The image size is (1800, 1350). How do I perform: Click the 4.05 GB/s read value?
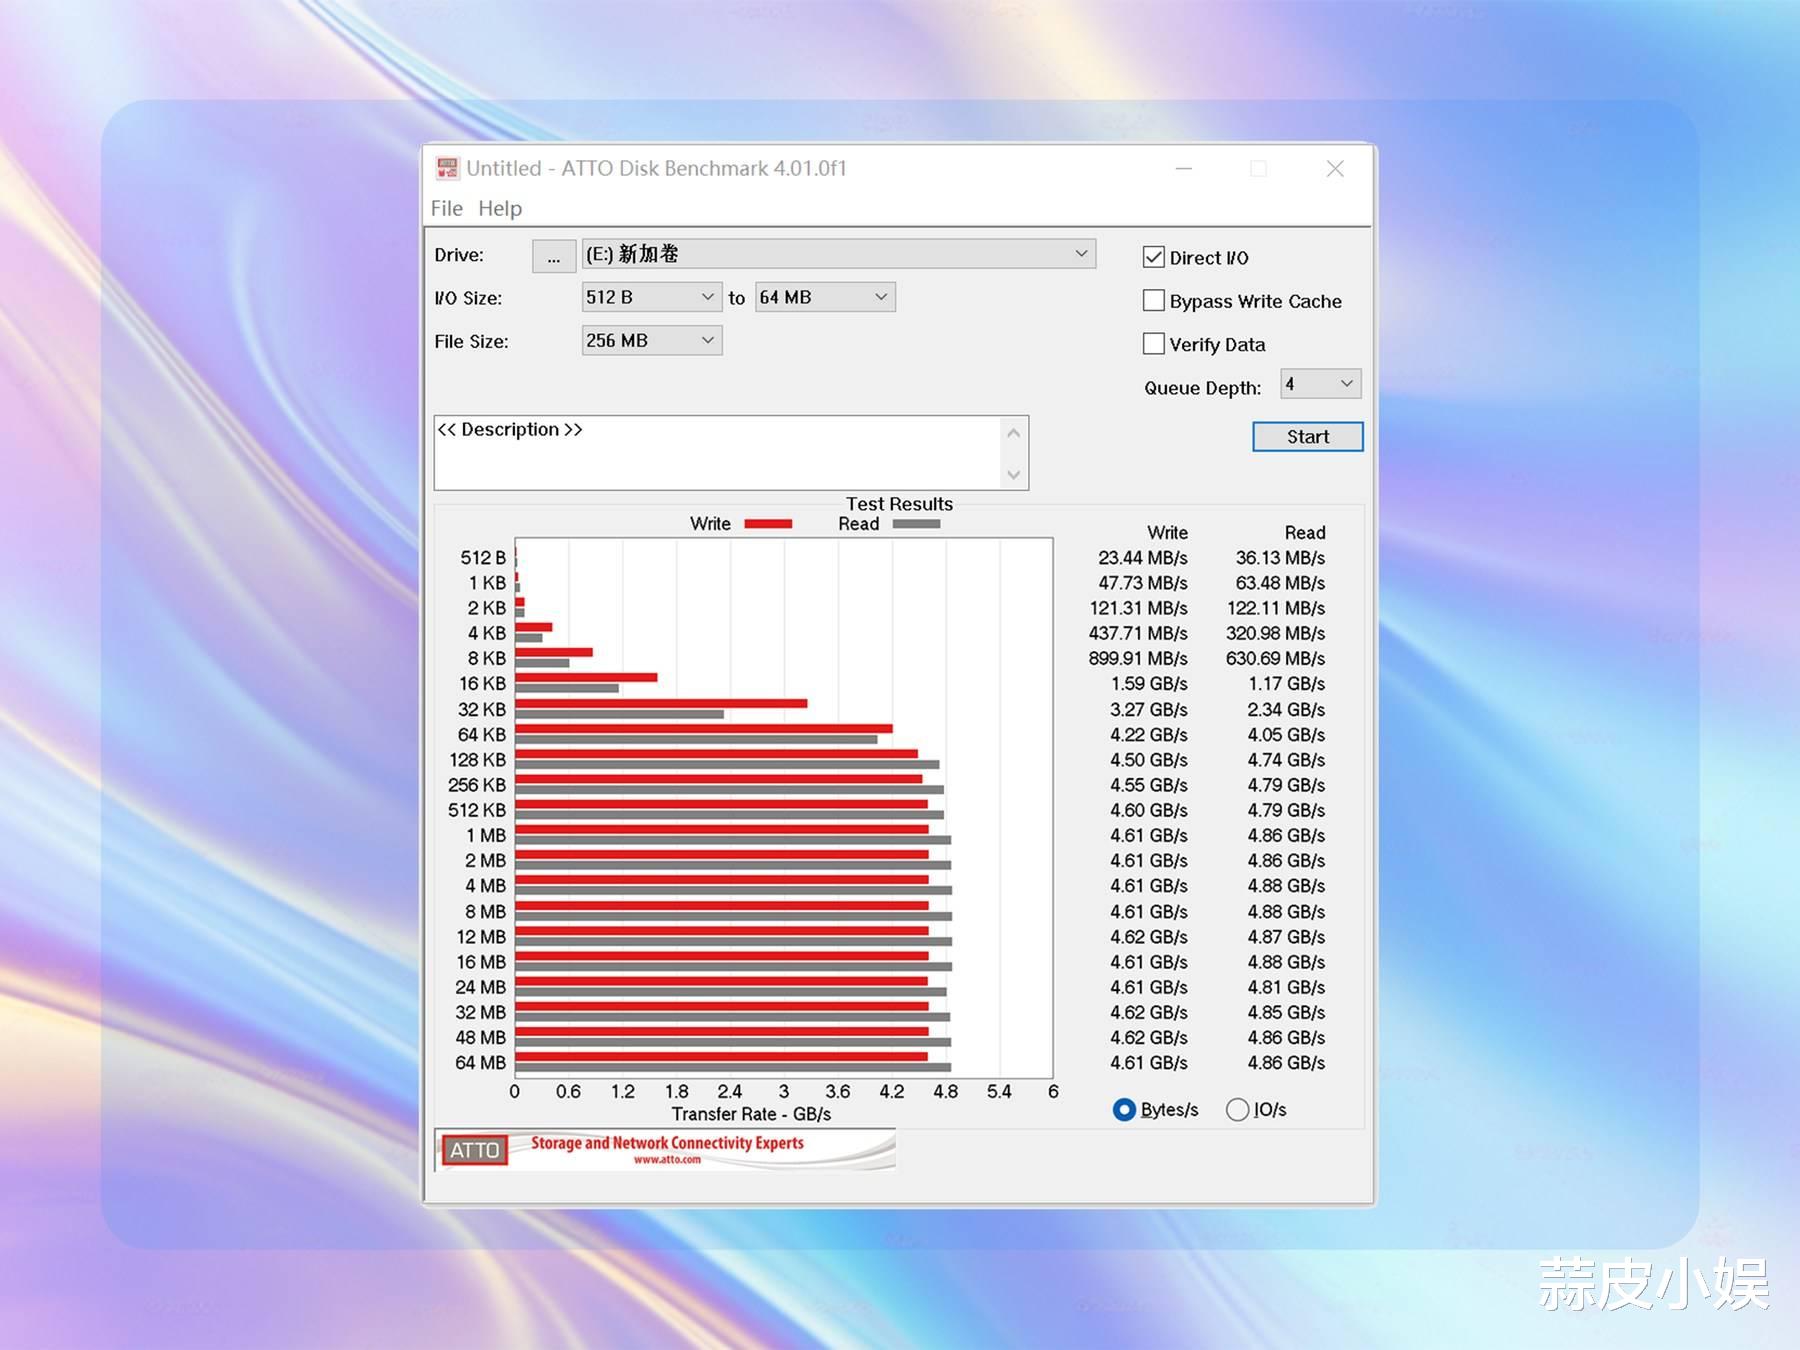(x=1286, y=734)
